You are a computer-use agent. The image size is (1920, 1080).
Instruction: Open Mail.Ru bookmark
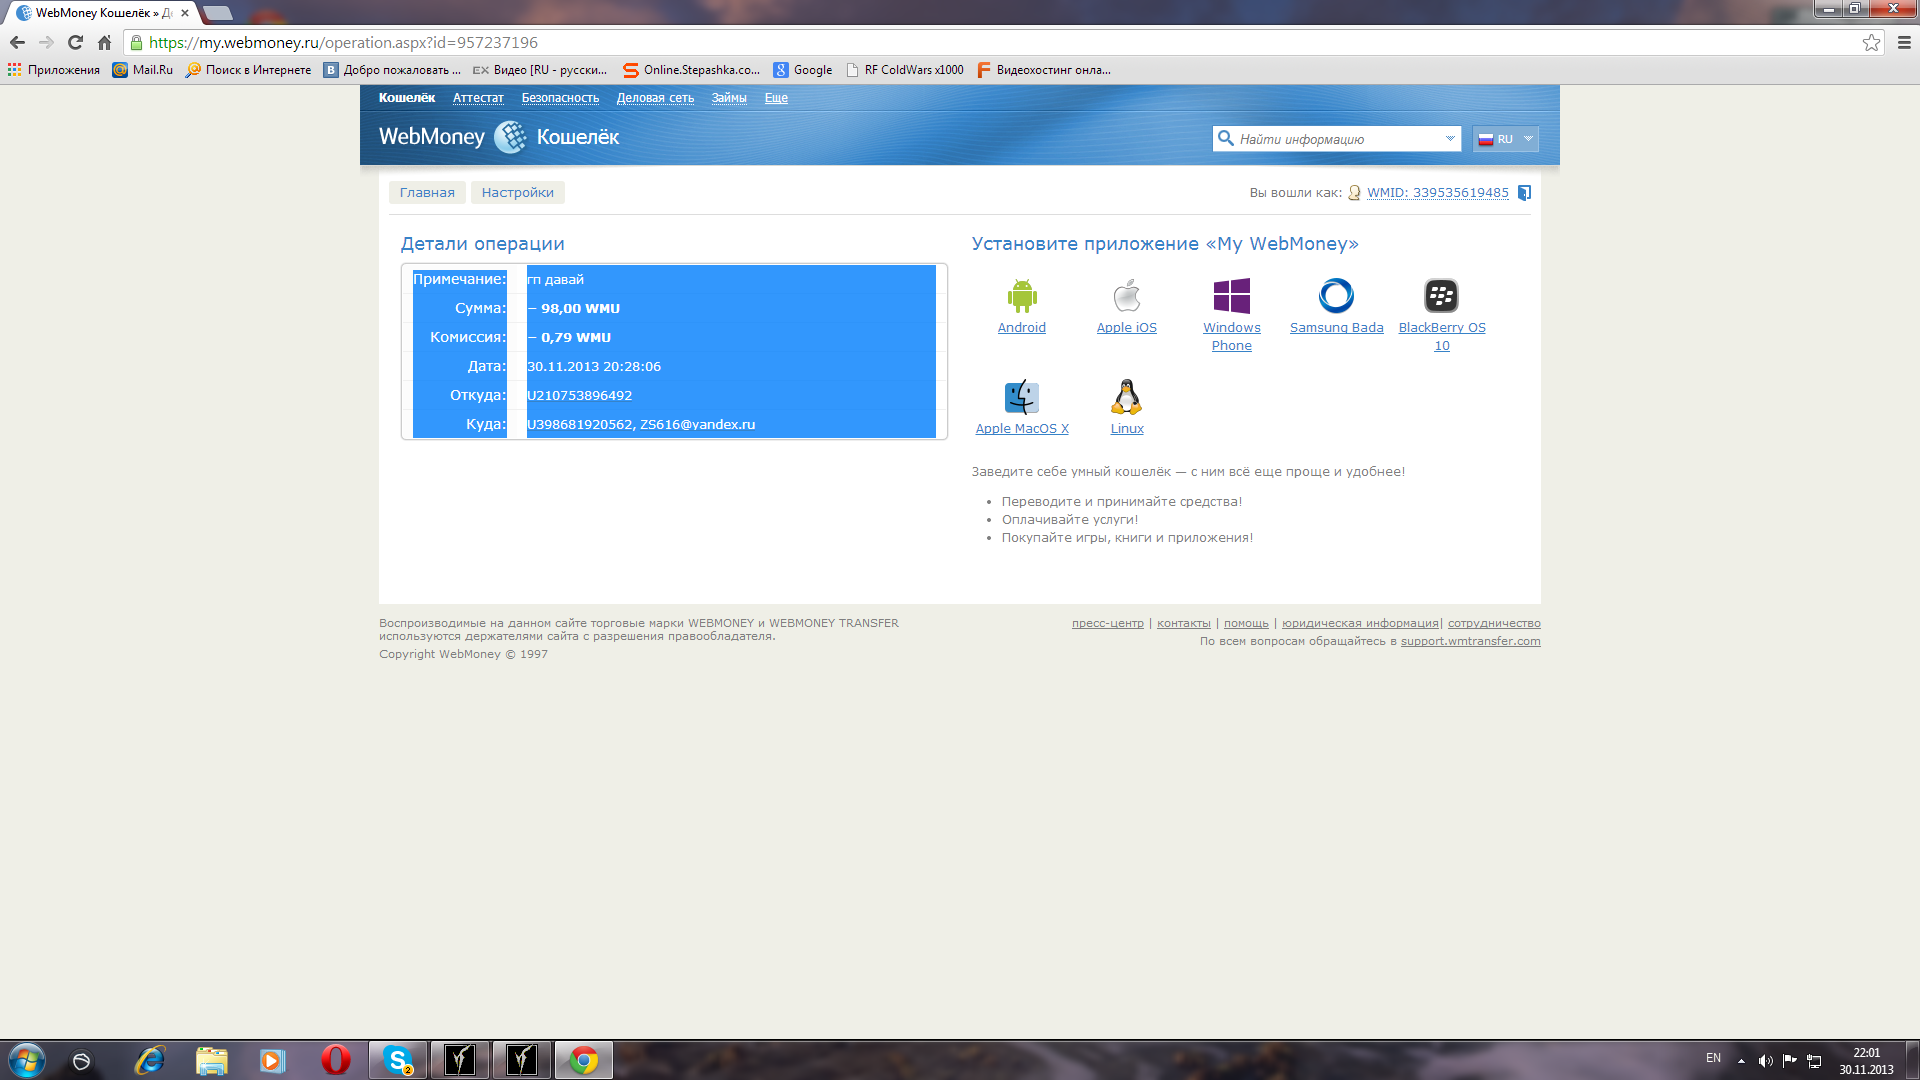pos(143,70)
